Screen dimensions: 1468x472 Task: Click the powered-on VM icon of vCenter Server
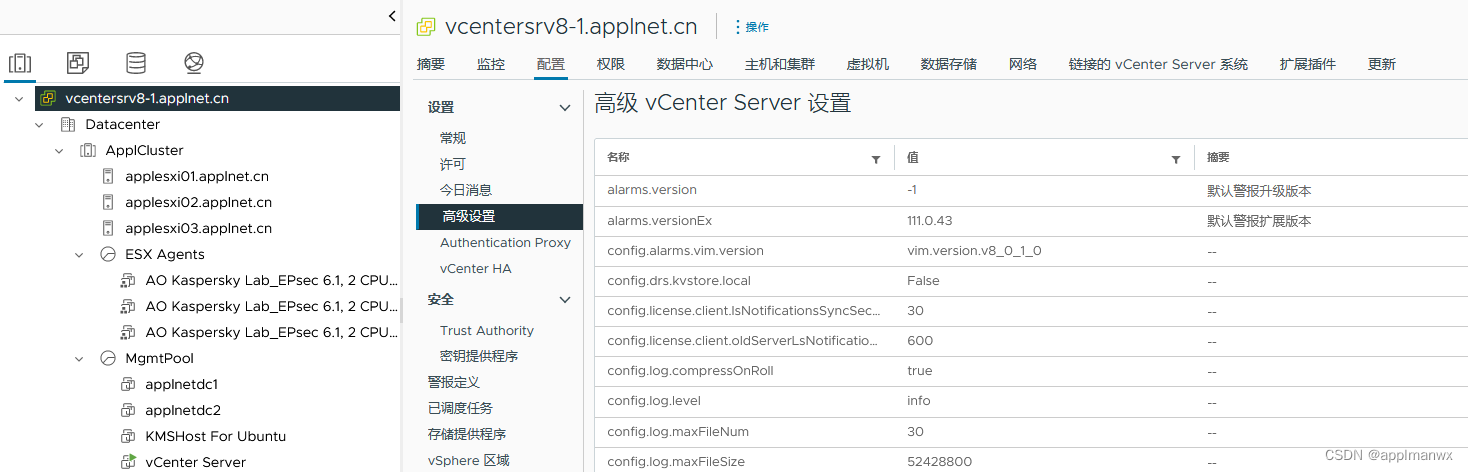coord(128,462)
